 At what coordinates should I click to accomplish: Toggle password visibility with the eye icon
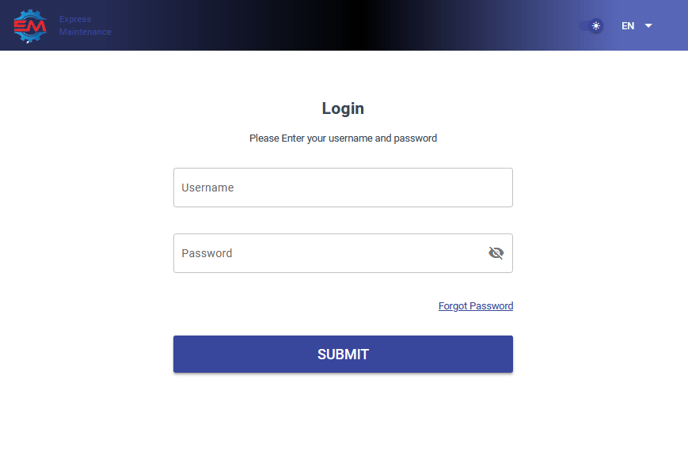tap(496, 253)
